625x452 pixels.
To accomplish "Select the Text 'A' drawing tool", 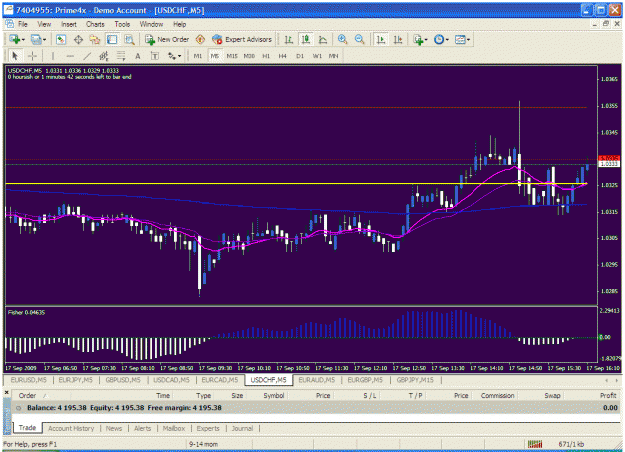I will [138, 56].
